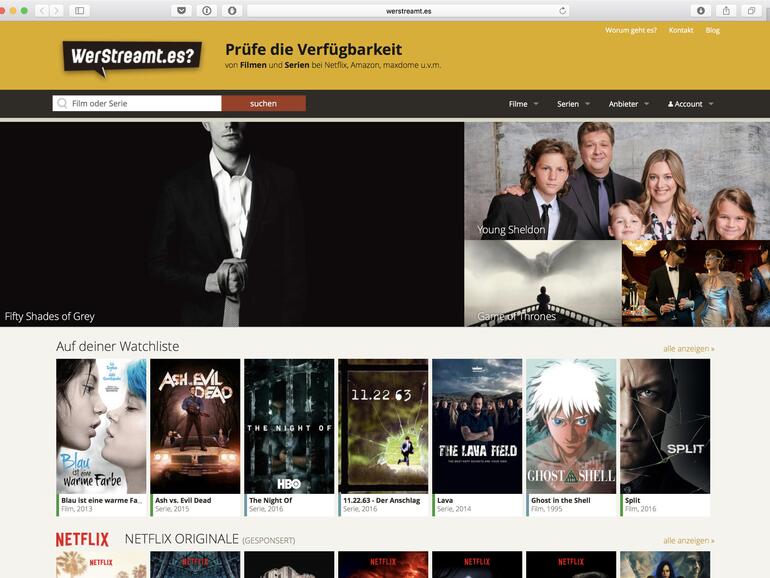Click the magnifier icon in search field
This screenshot has height=578, width=770.
(62, 103)
